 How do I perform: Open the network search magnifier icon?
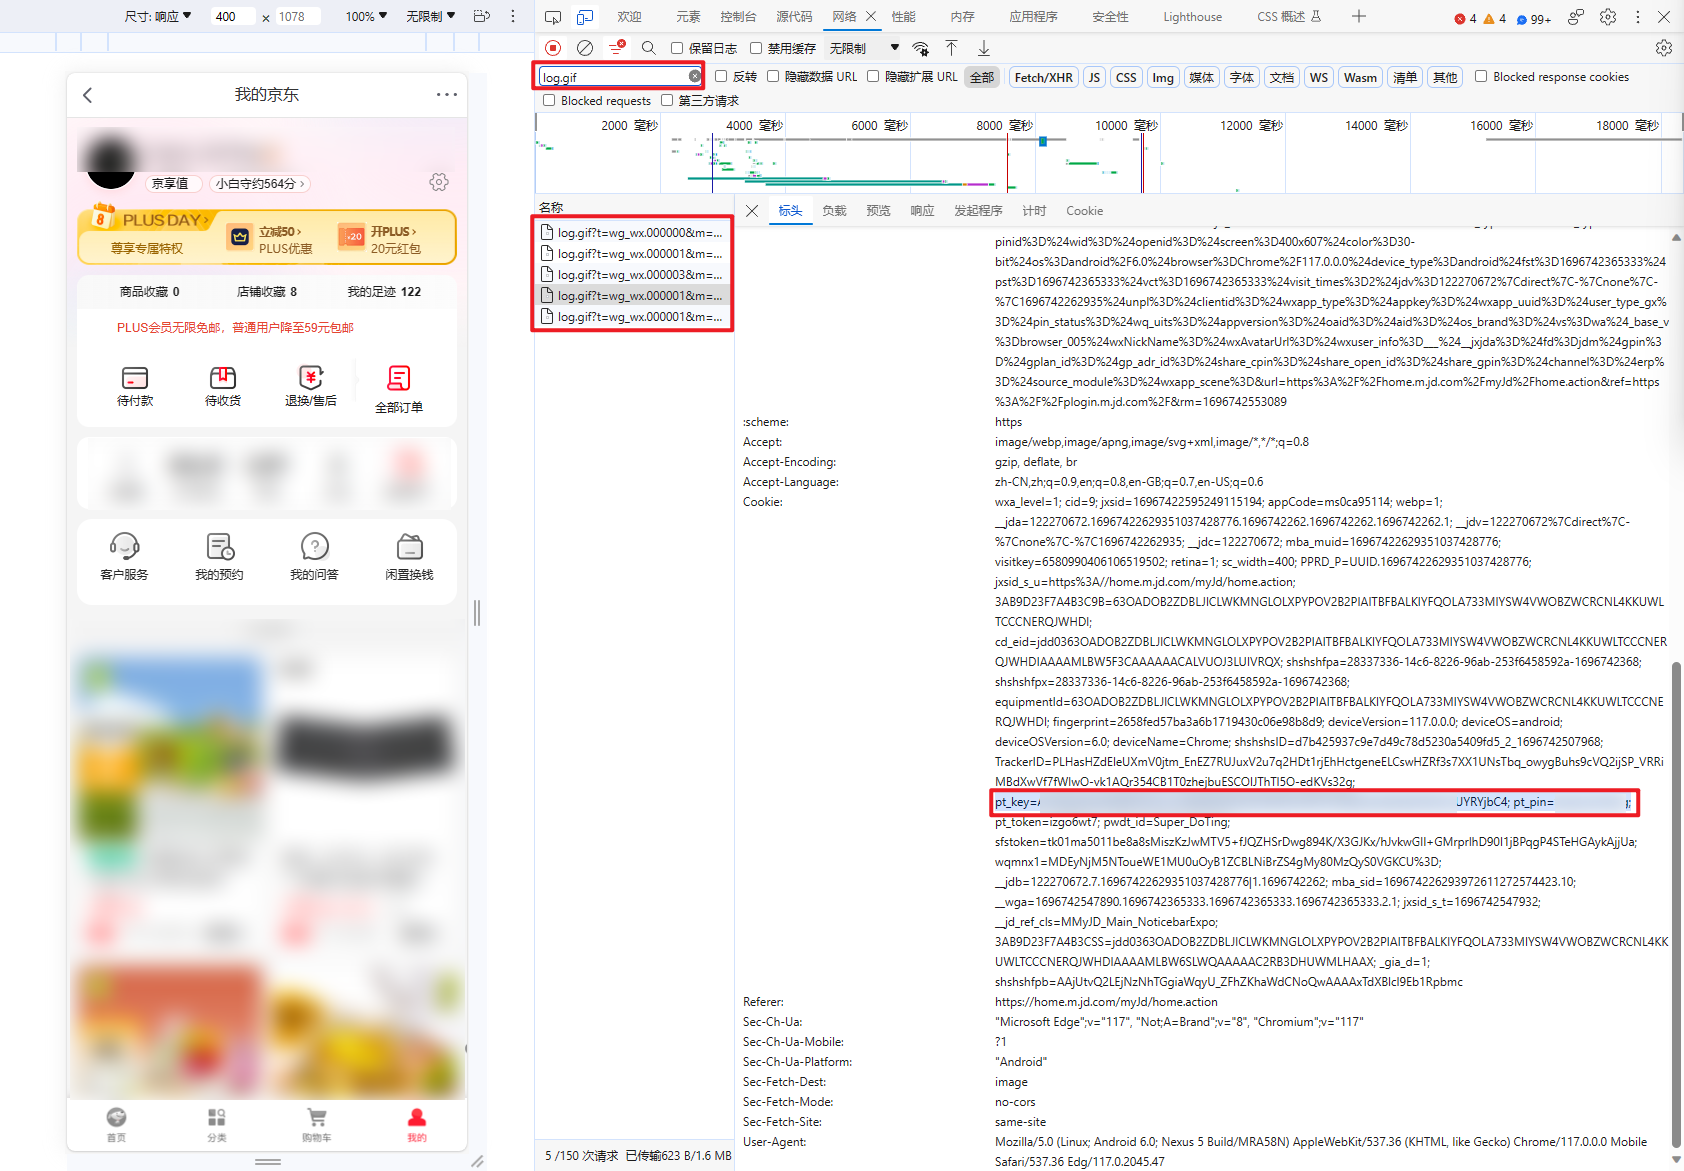tap(648, 48)
